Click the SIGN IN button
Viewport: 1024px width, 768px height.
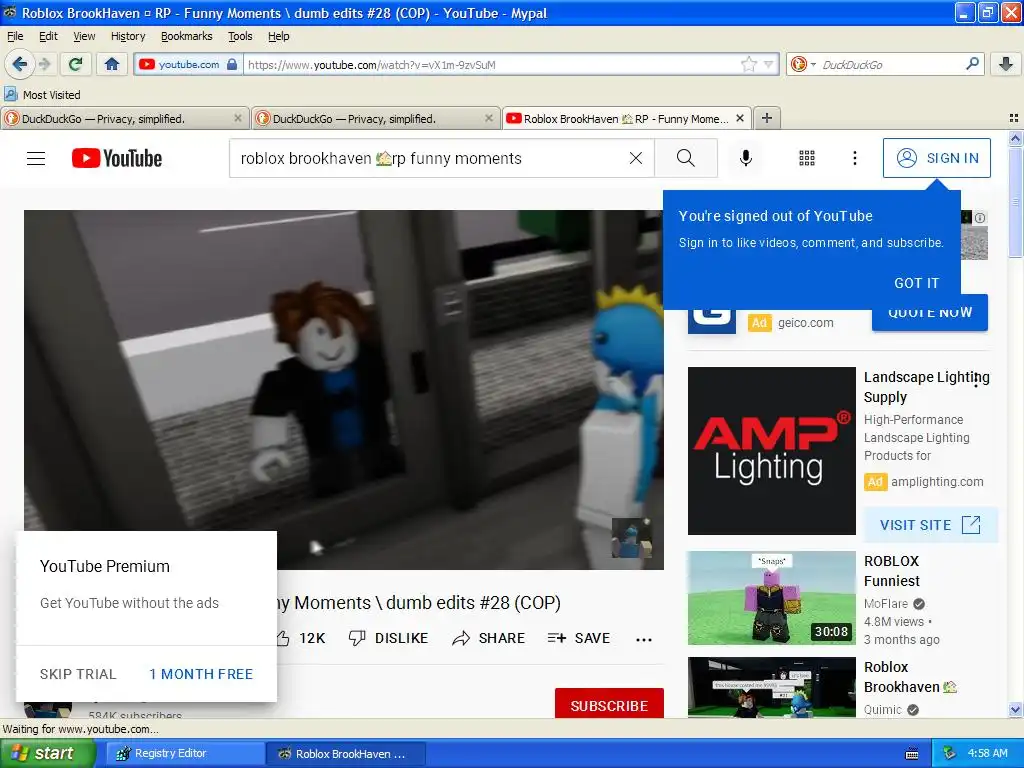click(936, 158)
